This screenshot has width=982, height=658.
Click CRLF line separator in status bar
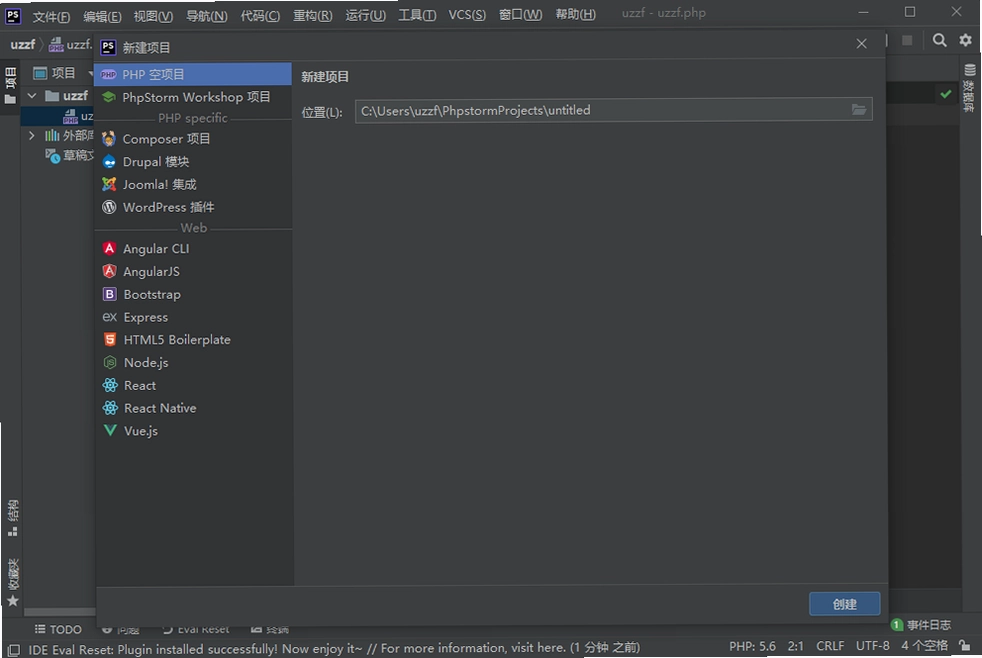click(830, 645)
